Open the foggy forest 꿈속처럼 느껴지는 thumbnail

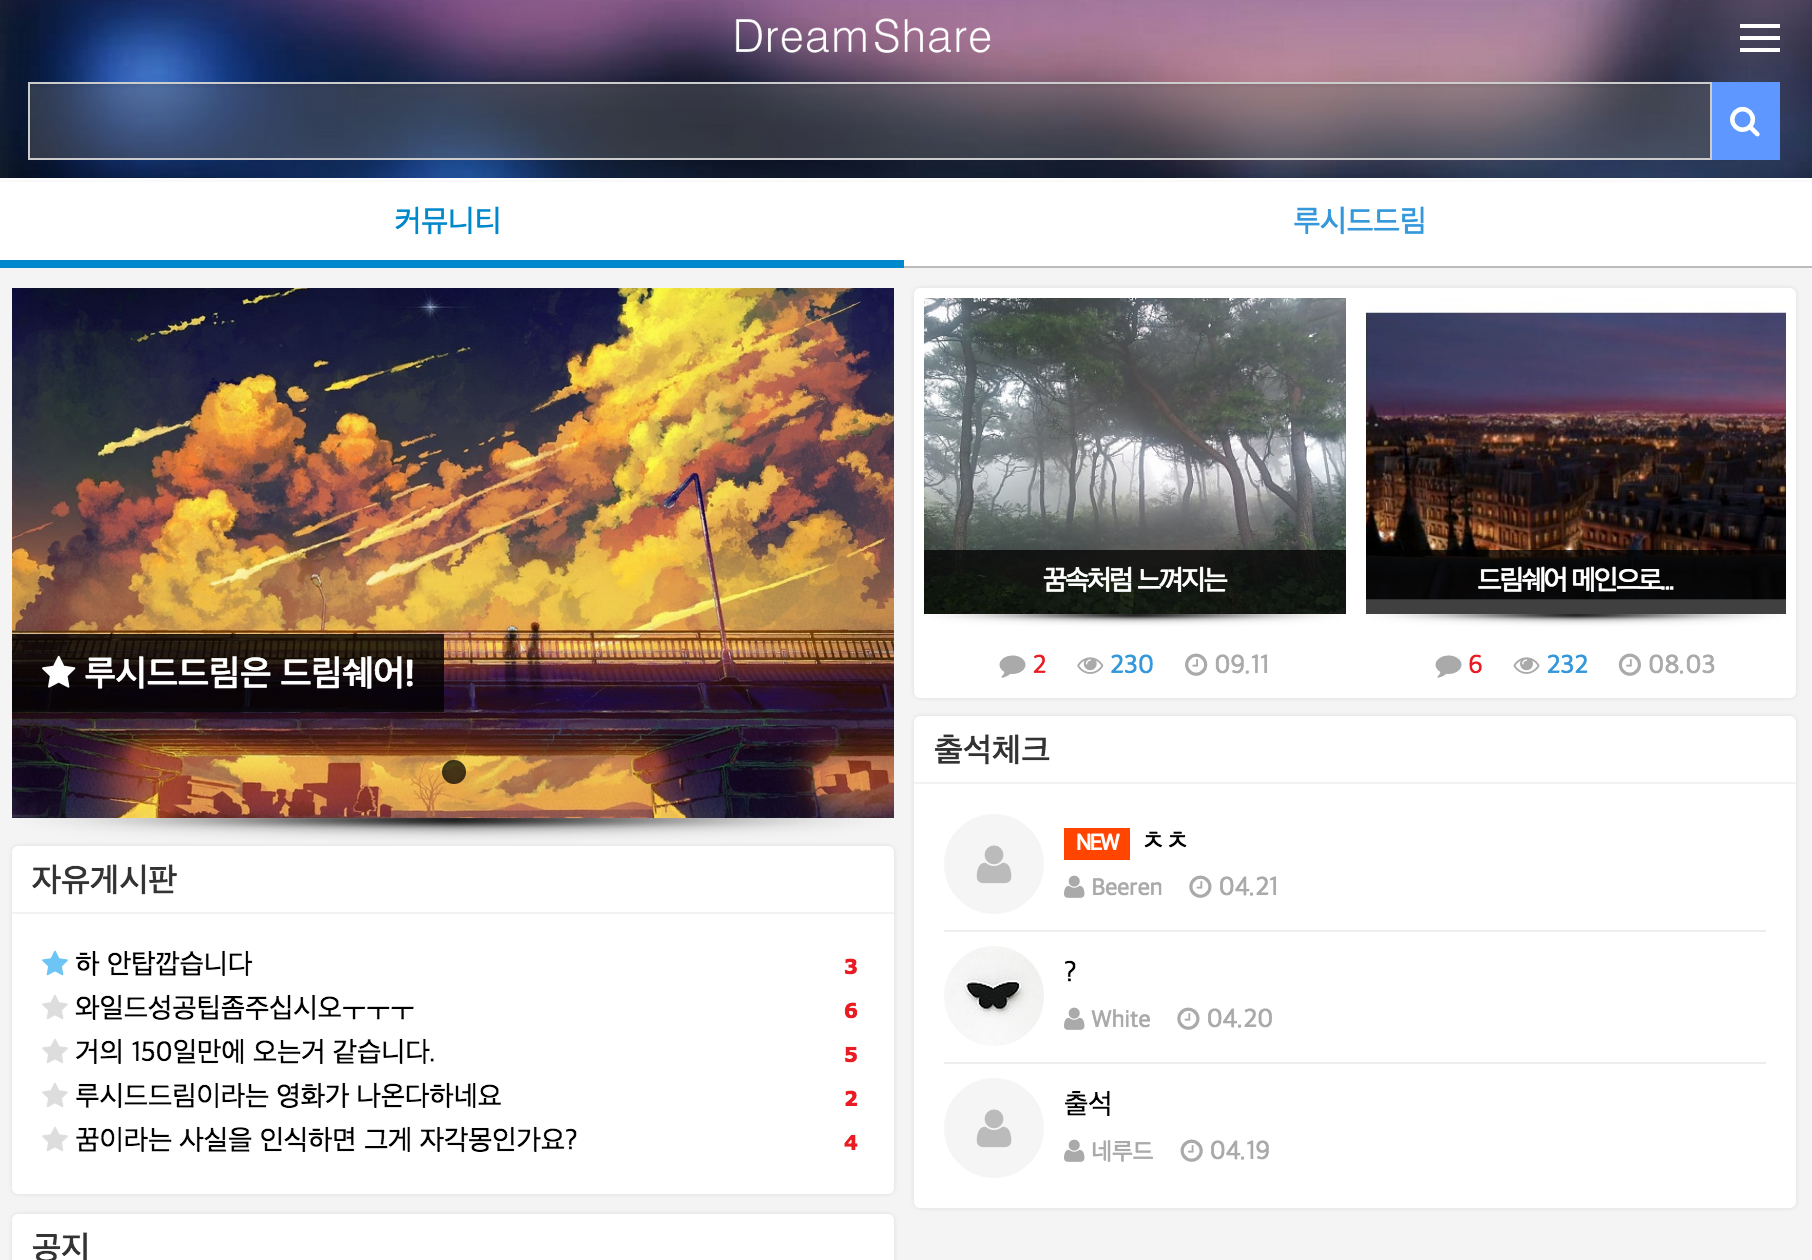click(x=1135, y=456)
